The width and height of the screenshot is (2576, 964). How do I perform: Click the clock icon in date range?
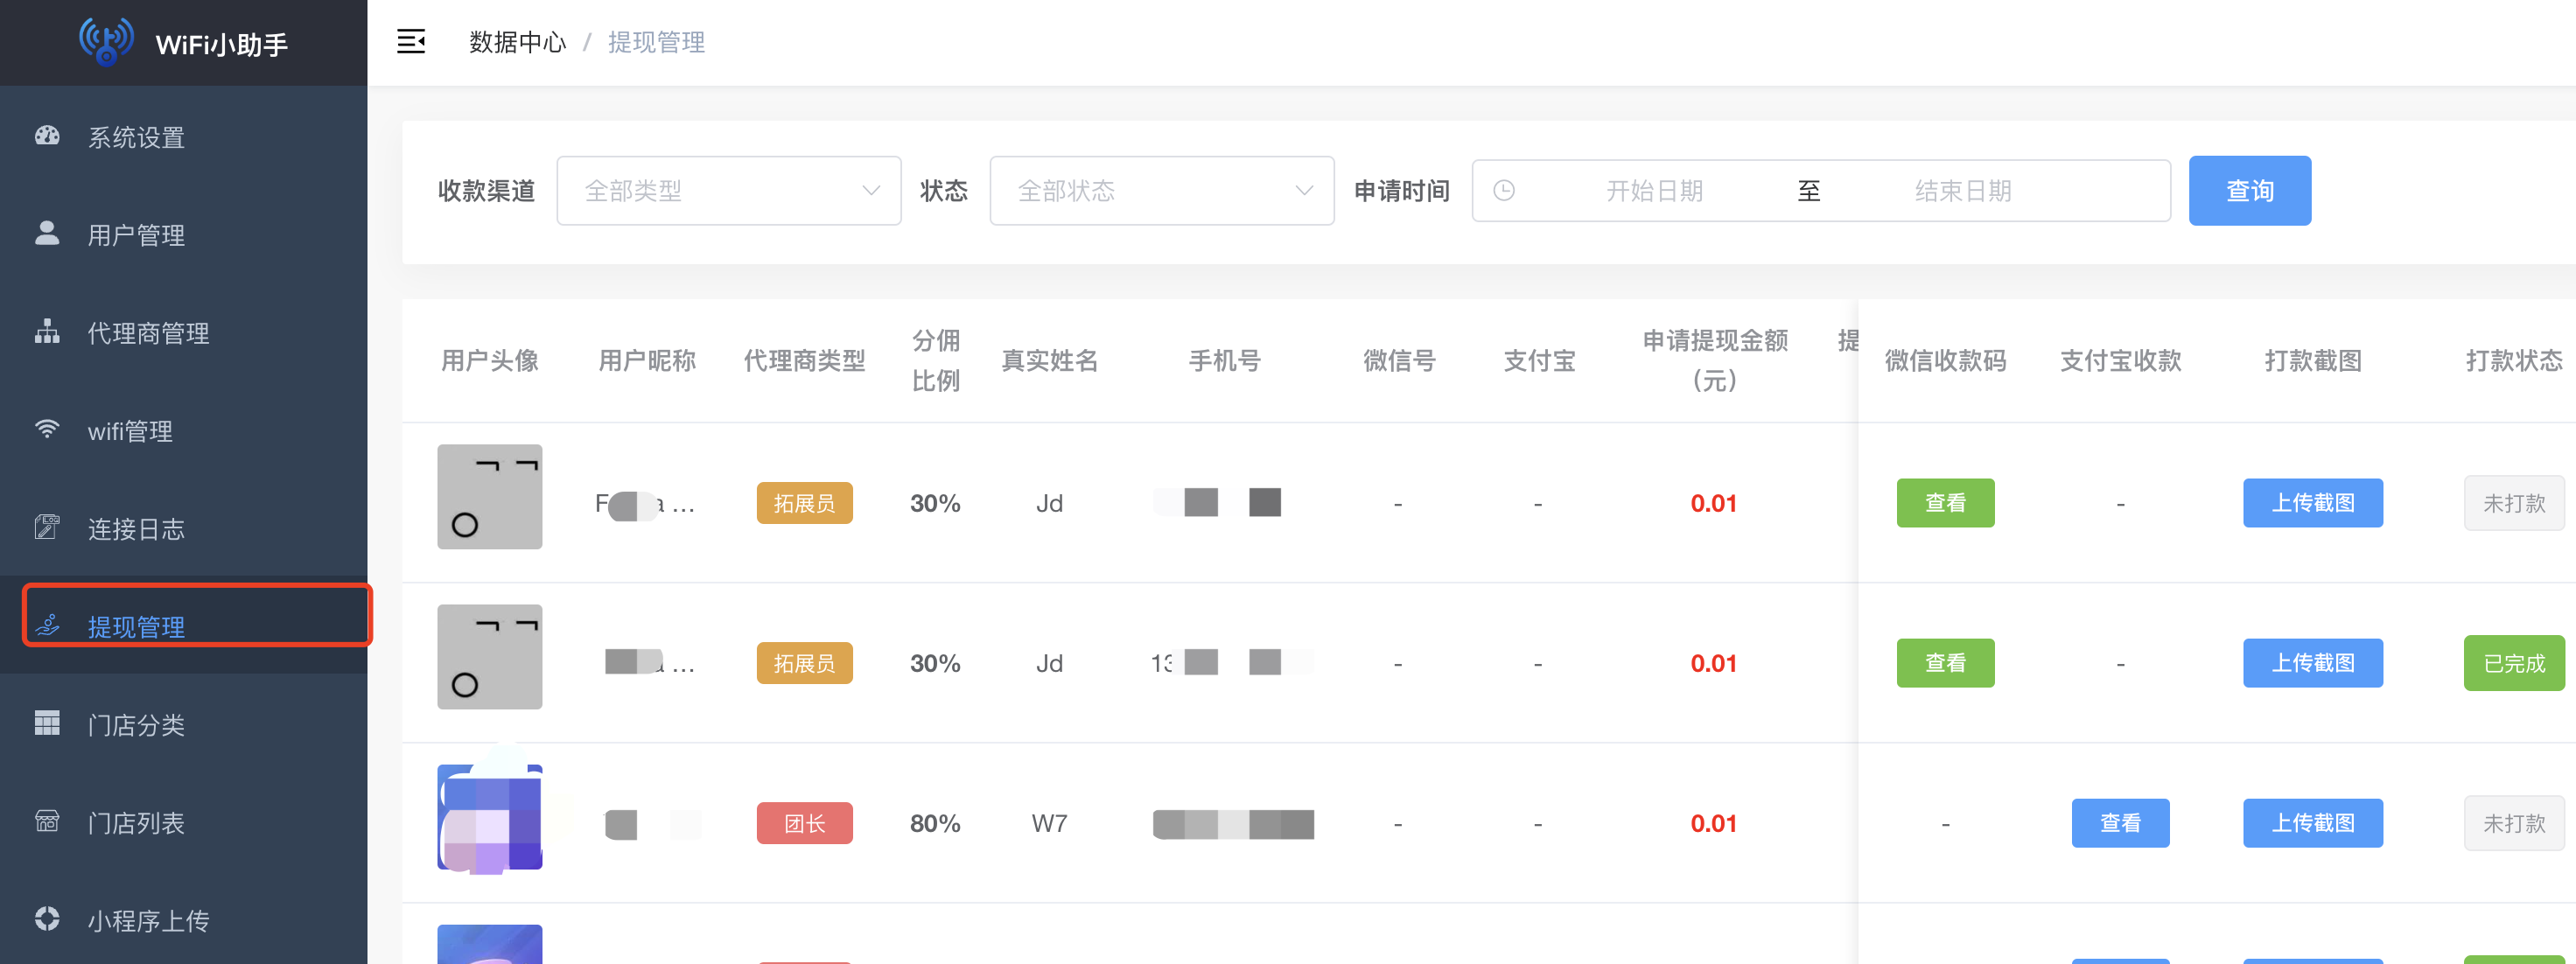[1504, 190]
